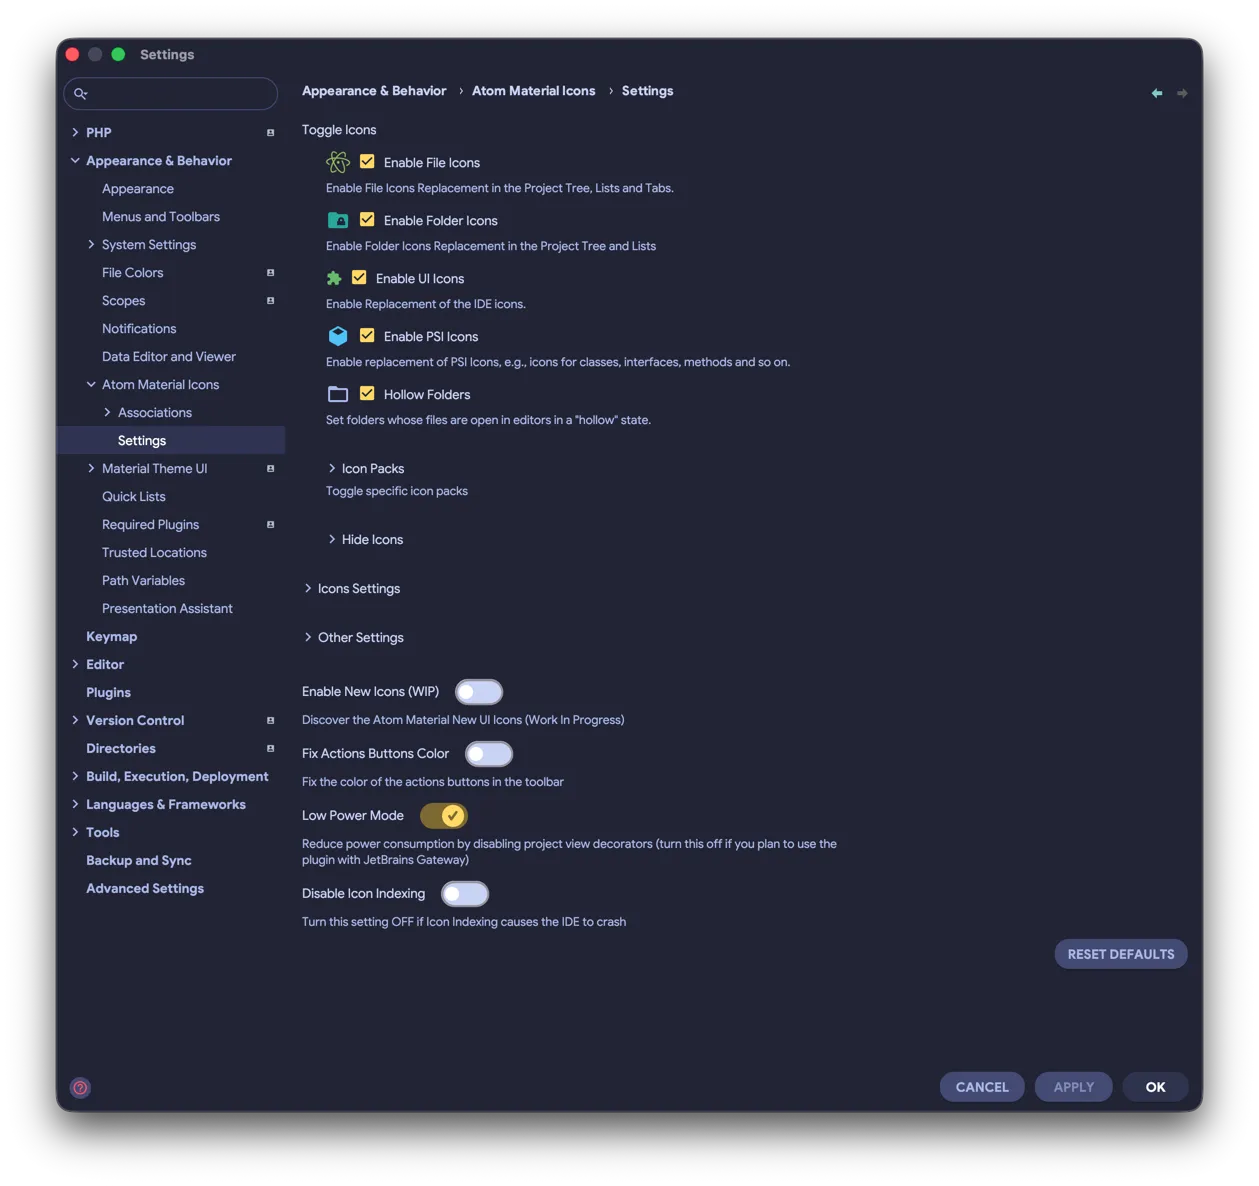The height and width of the screenshot is (1186, 1259).
Task: Expand the Build, Execution, Deployment node
Action: click(75, 776)
